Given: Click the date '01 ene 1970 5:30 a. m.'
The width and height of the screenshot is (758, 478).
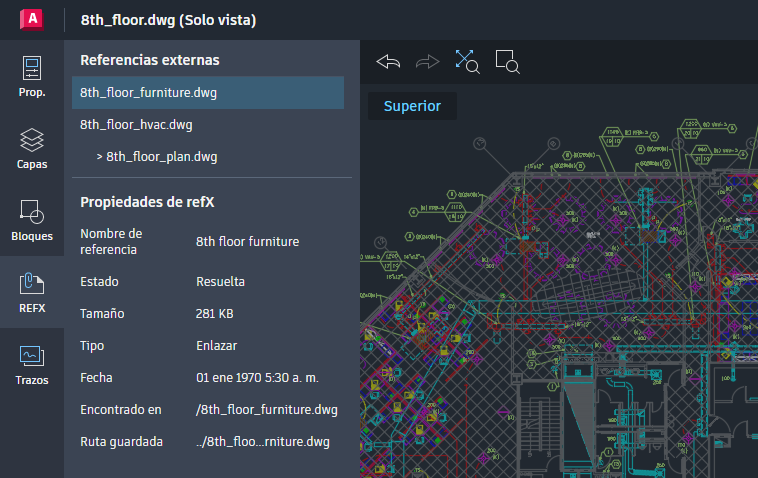Looking at the screenshot, I should (257, 377).
